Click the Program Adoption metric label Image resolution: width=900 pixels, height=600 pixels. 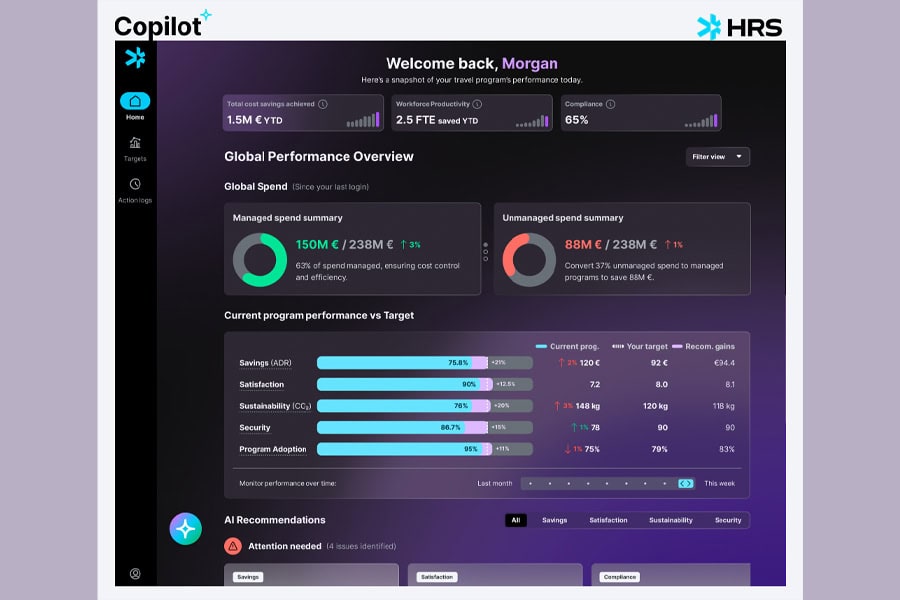(x=273, y=450)
